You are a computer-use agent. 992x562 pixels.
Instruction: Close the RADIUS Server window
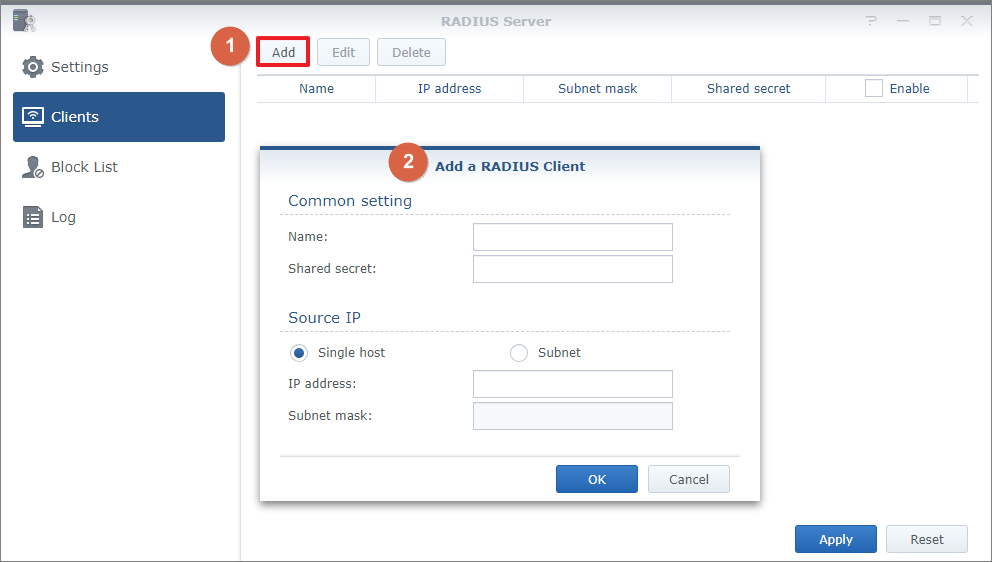tap(967, 21)
